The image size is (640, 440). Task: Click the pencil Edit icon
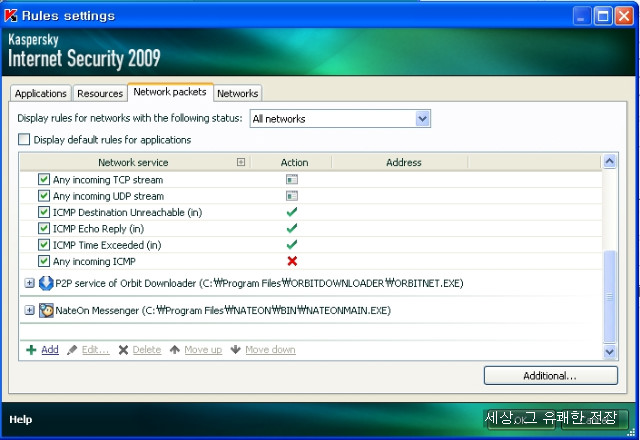[x=72, y=350]
